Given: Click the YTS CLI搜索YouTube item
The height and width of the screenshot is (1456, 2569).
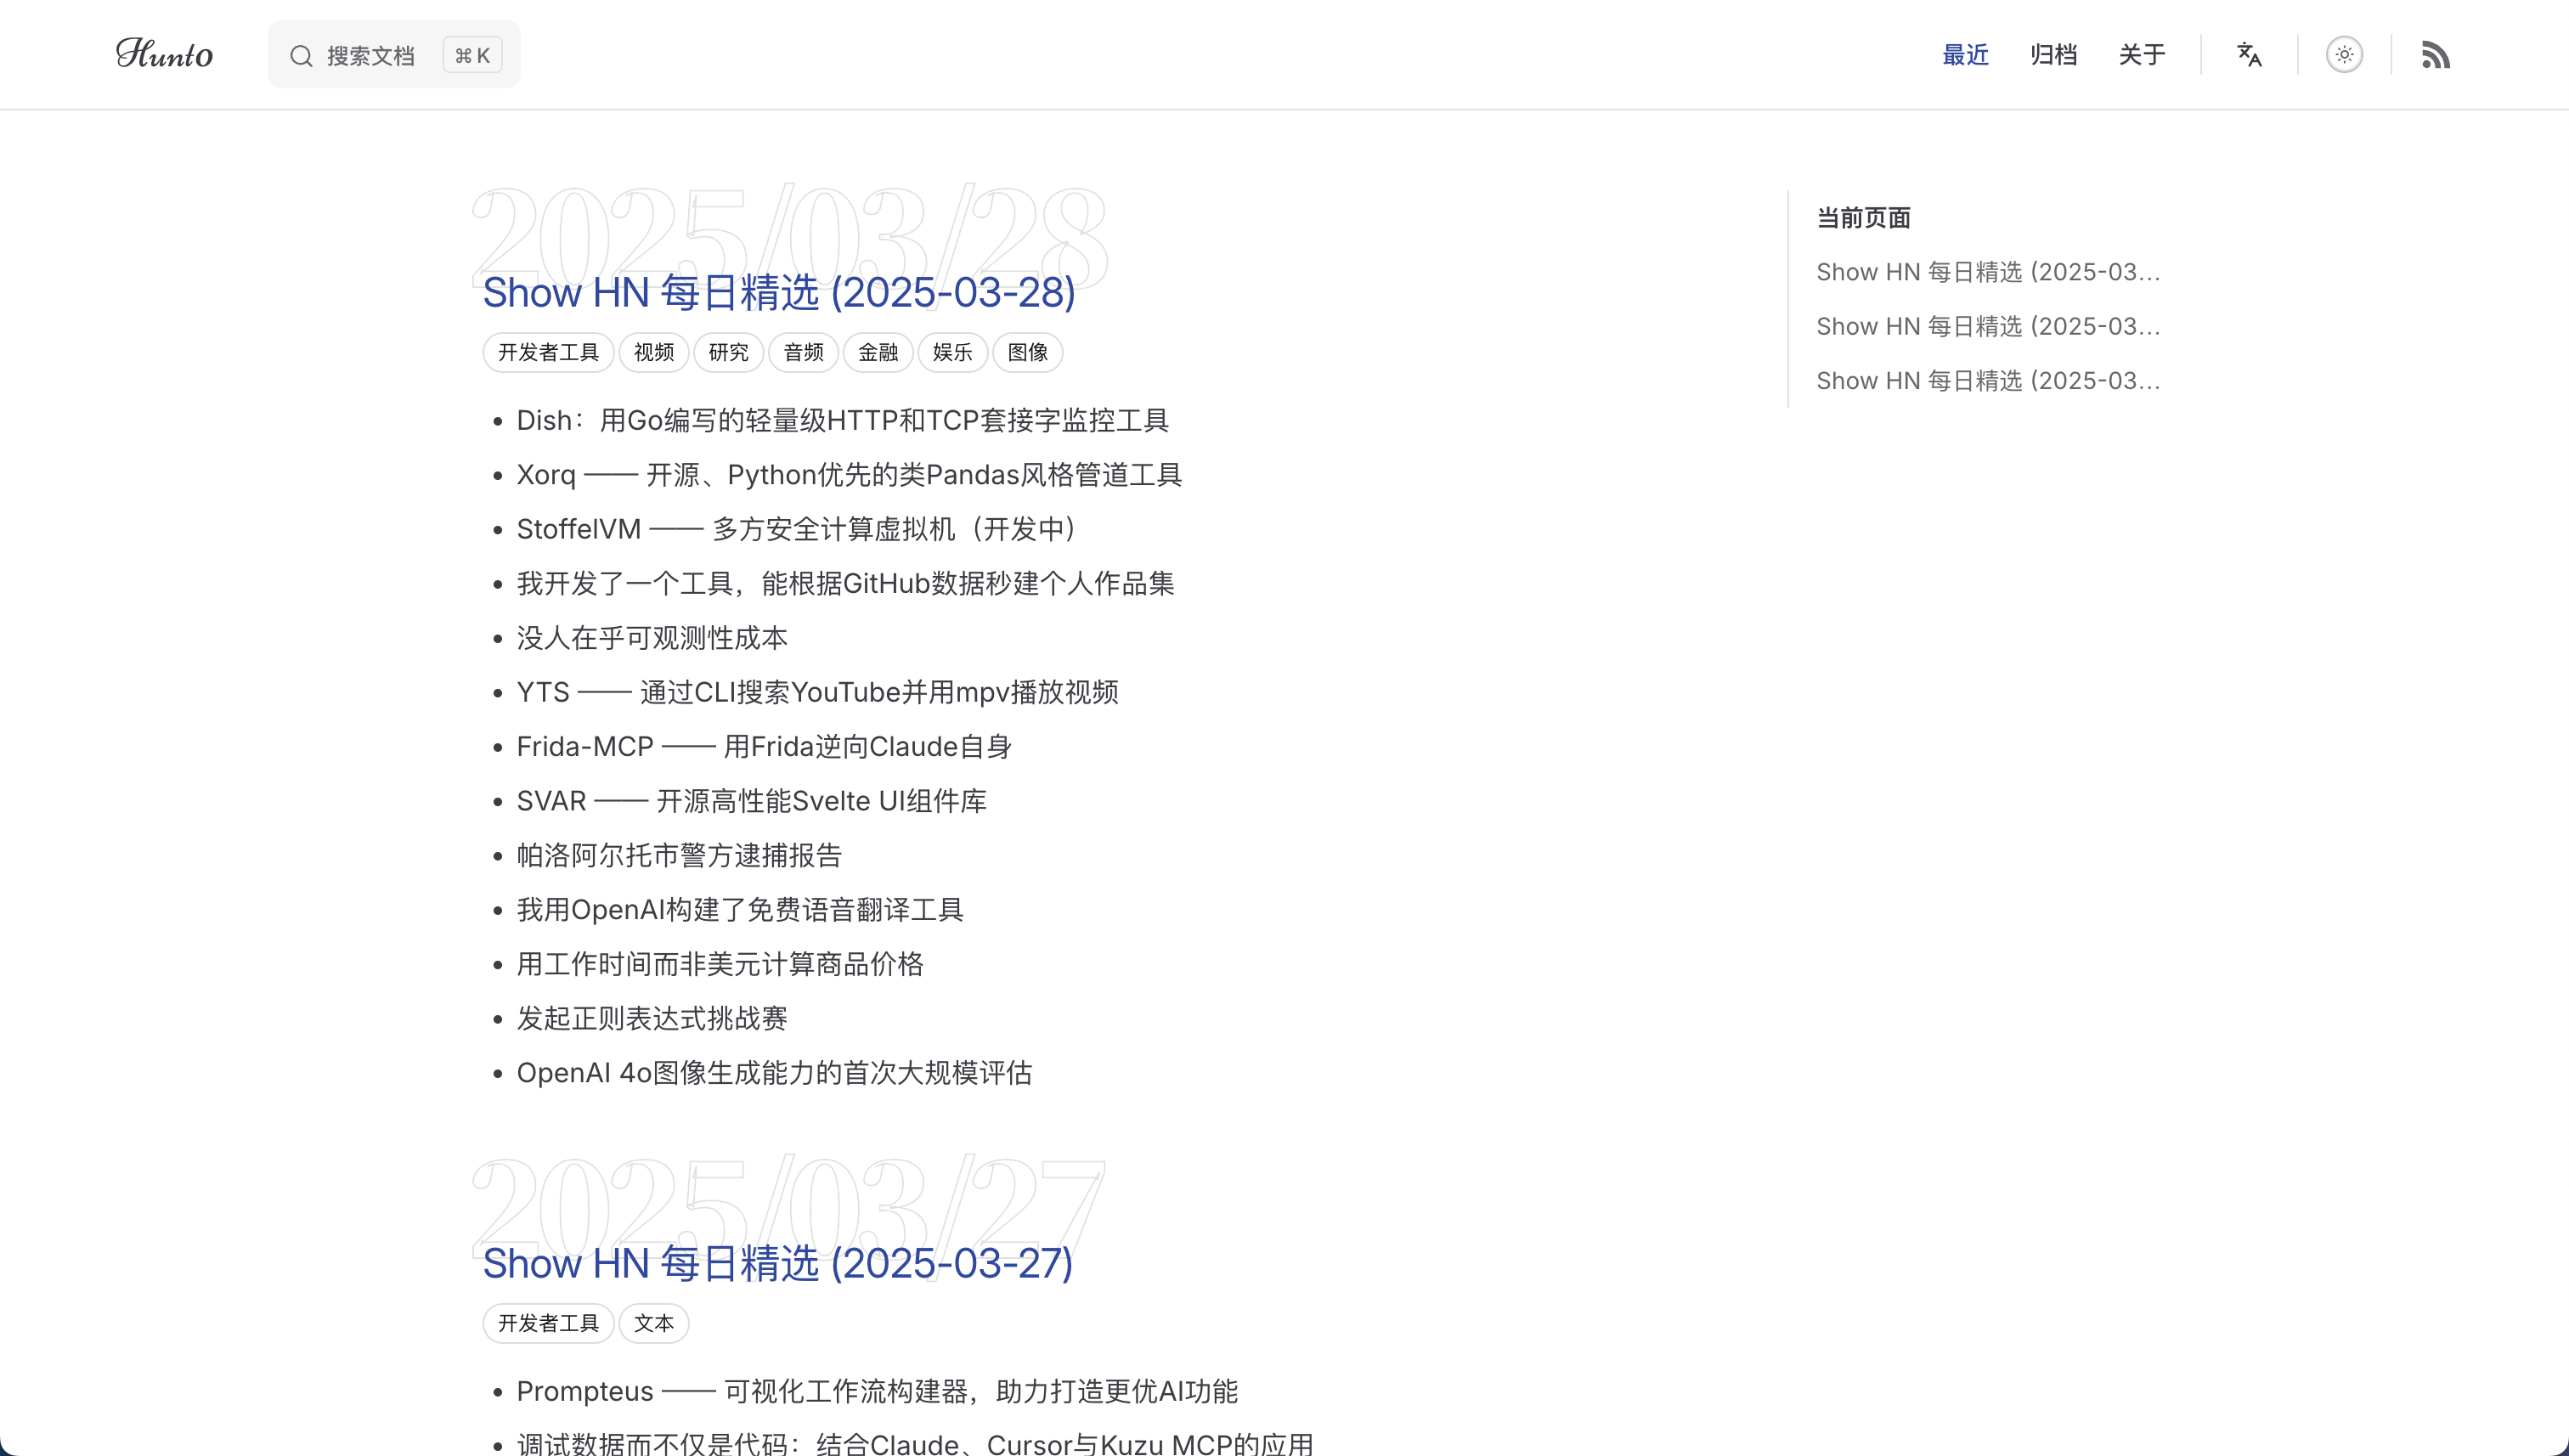Looking at the screenshot, I should click(817, 692).
